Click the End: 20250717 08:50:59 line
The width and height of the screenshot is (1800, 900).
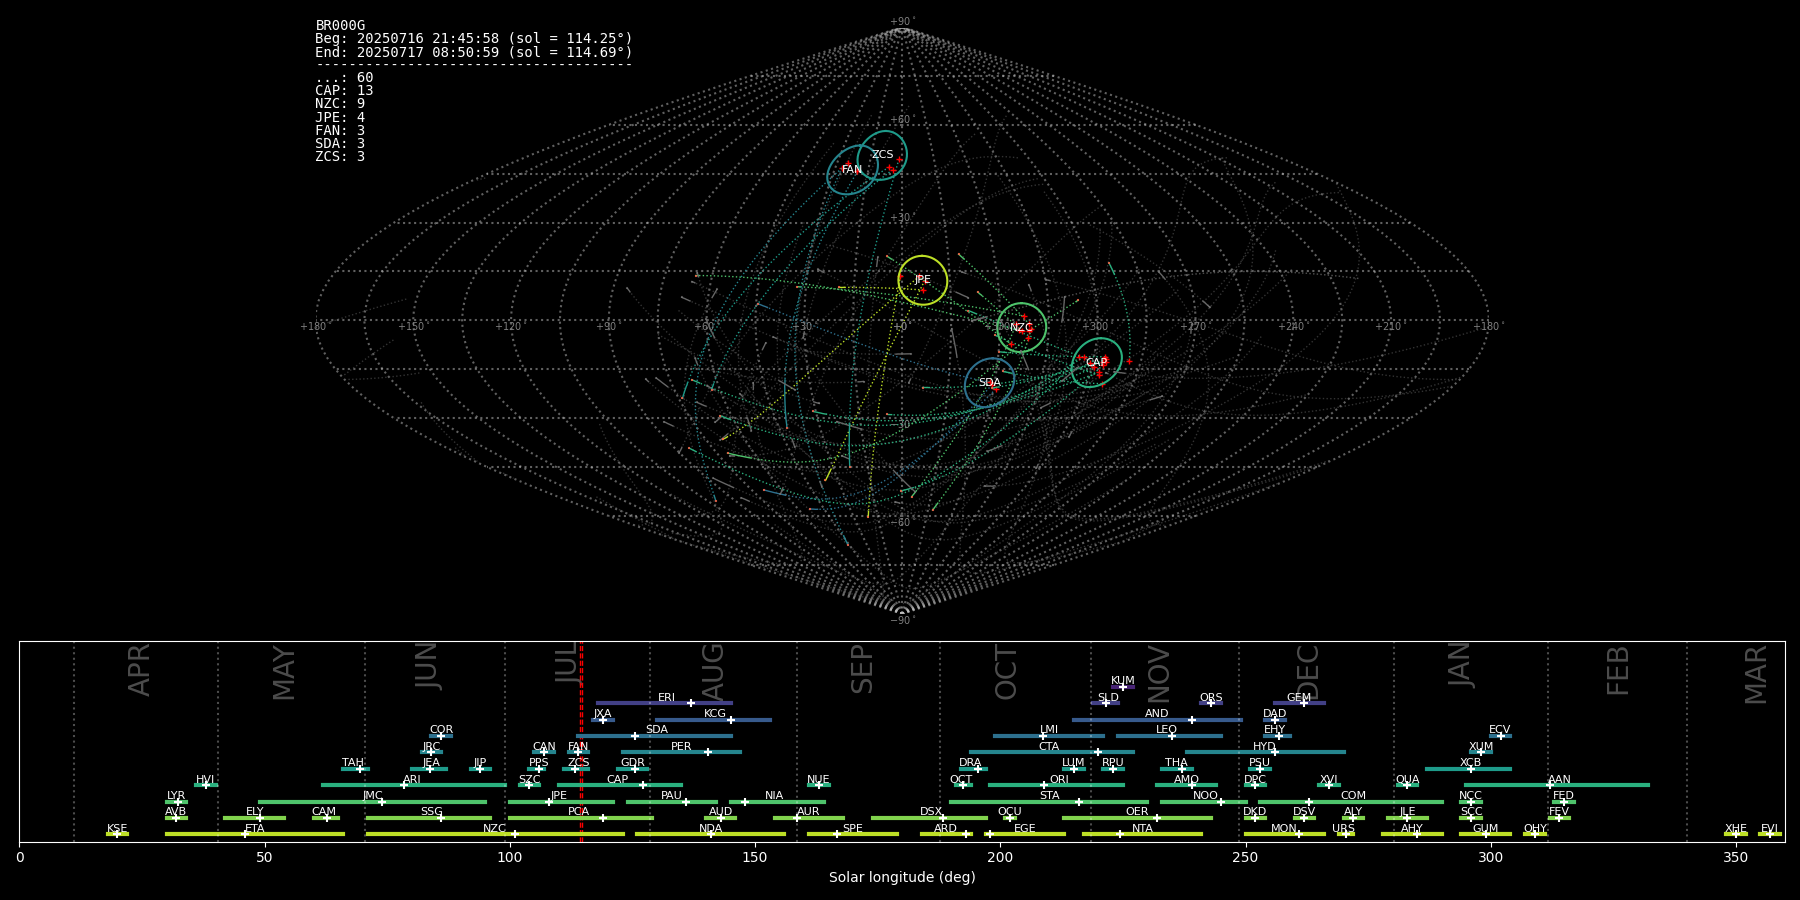click(474, 52)
